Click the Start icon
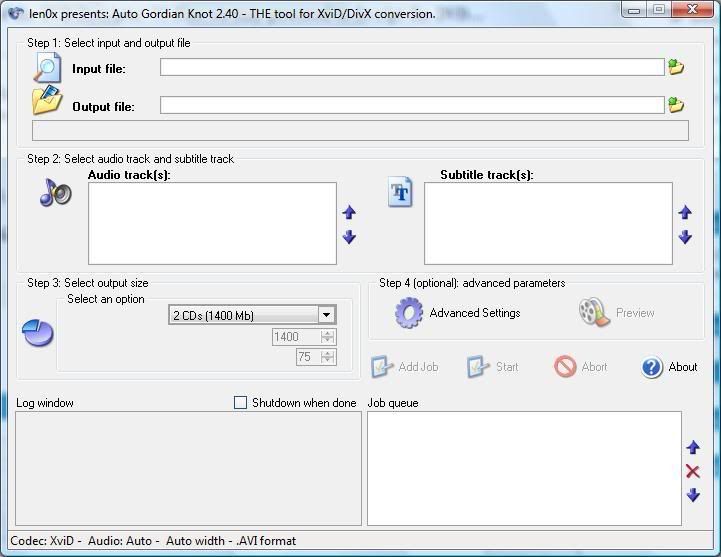Viewport: 721px width, 557px height. pyautogui.click(x=478, y=367)
